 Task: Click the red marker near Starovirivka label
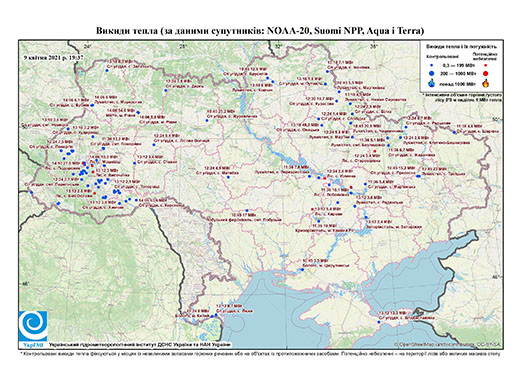tap(375, 151)
